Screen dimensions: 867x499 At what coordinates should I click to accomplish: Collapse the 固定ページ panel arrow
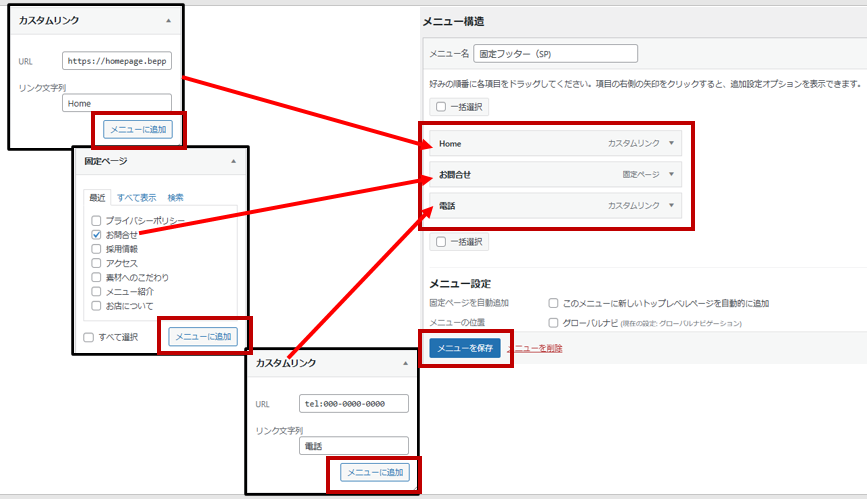tap(233, 160)
